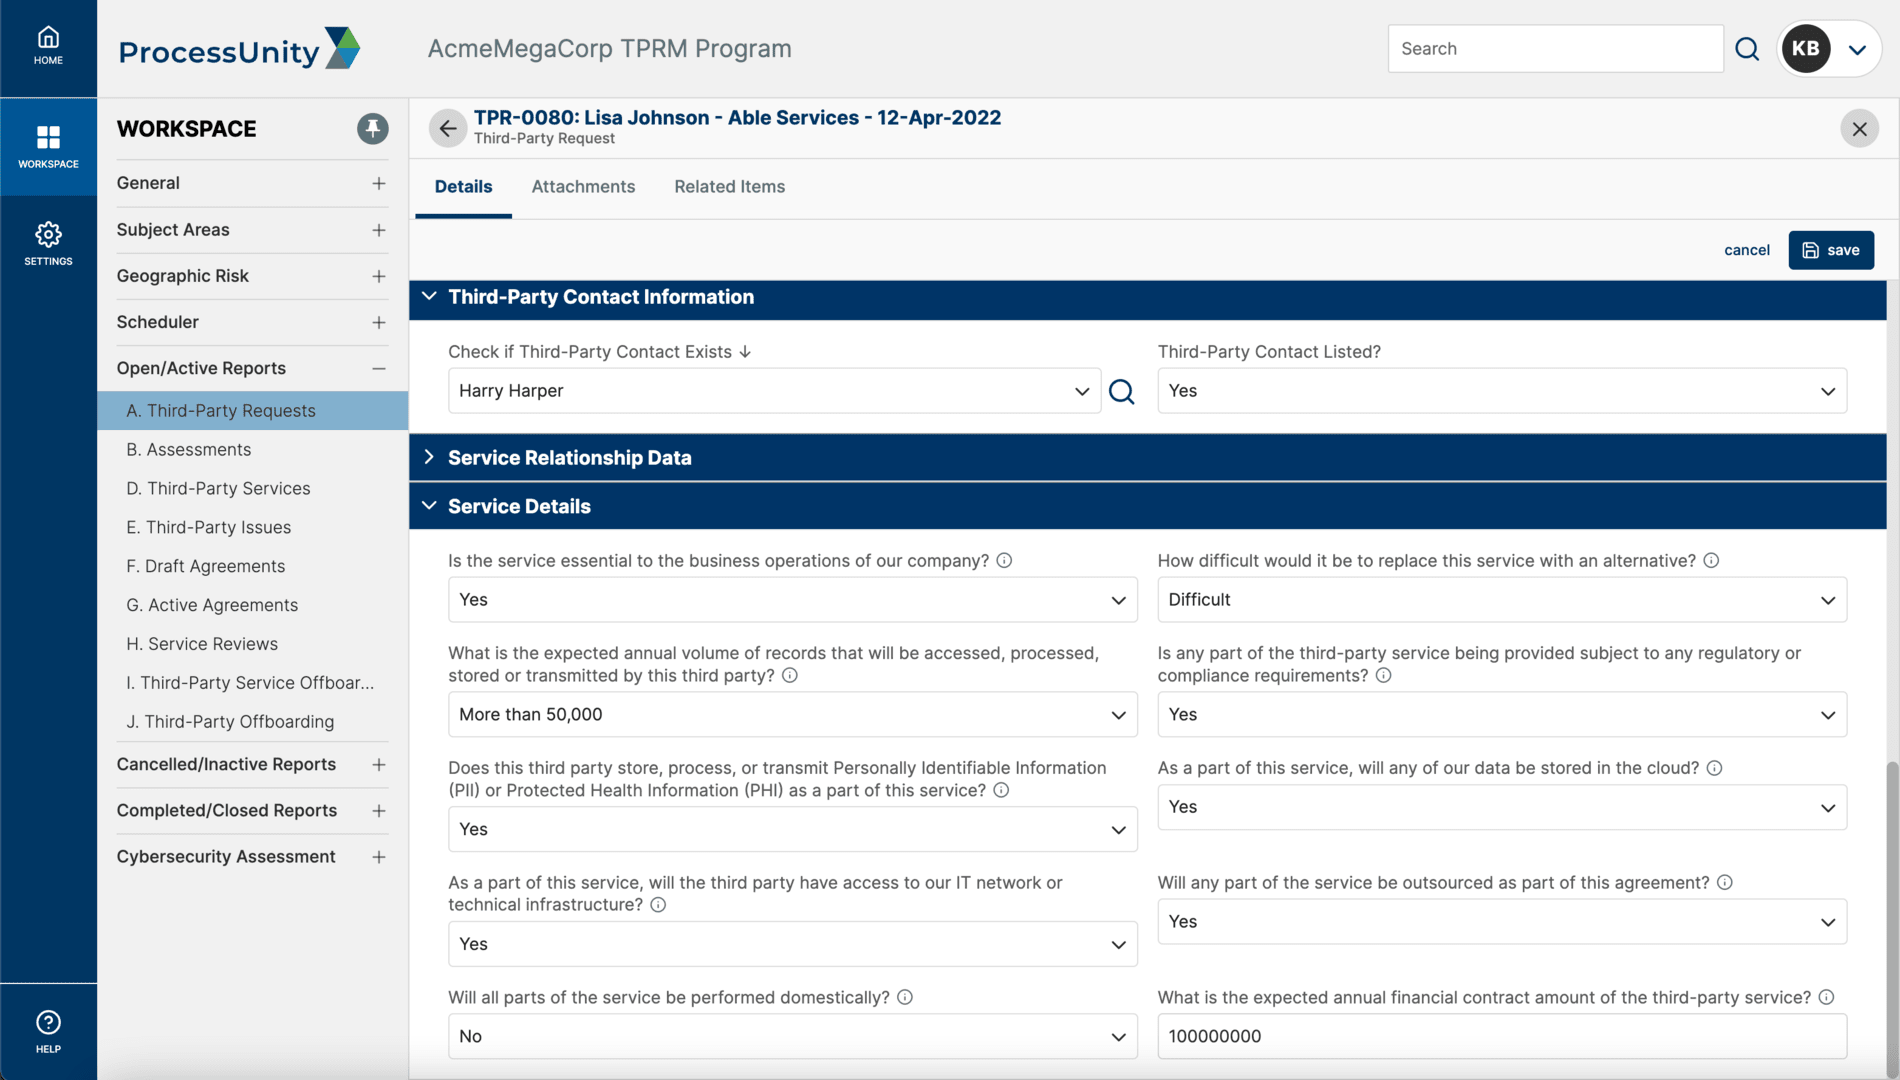Expand the Scheduler section
Image resolution: width=1900 pixels, height=1080 pixels.
click(x=378, y=322)
